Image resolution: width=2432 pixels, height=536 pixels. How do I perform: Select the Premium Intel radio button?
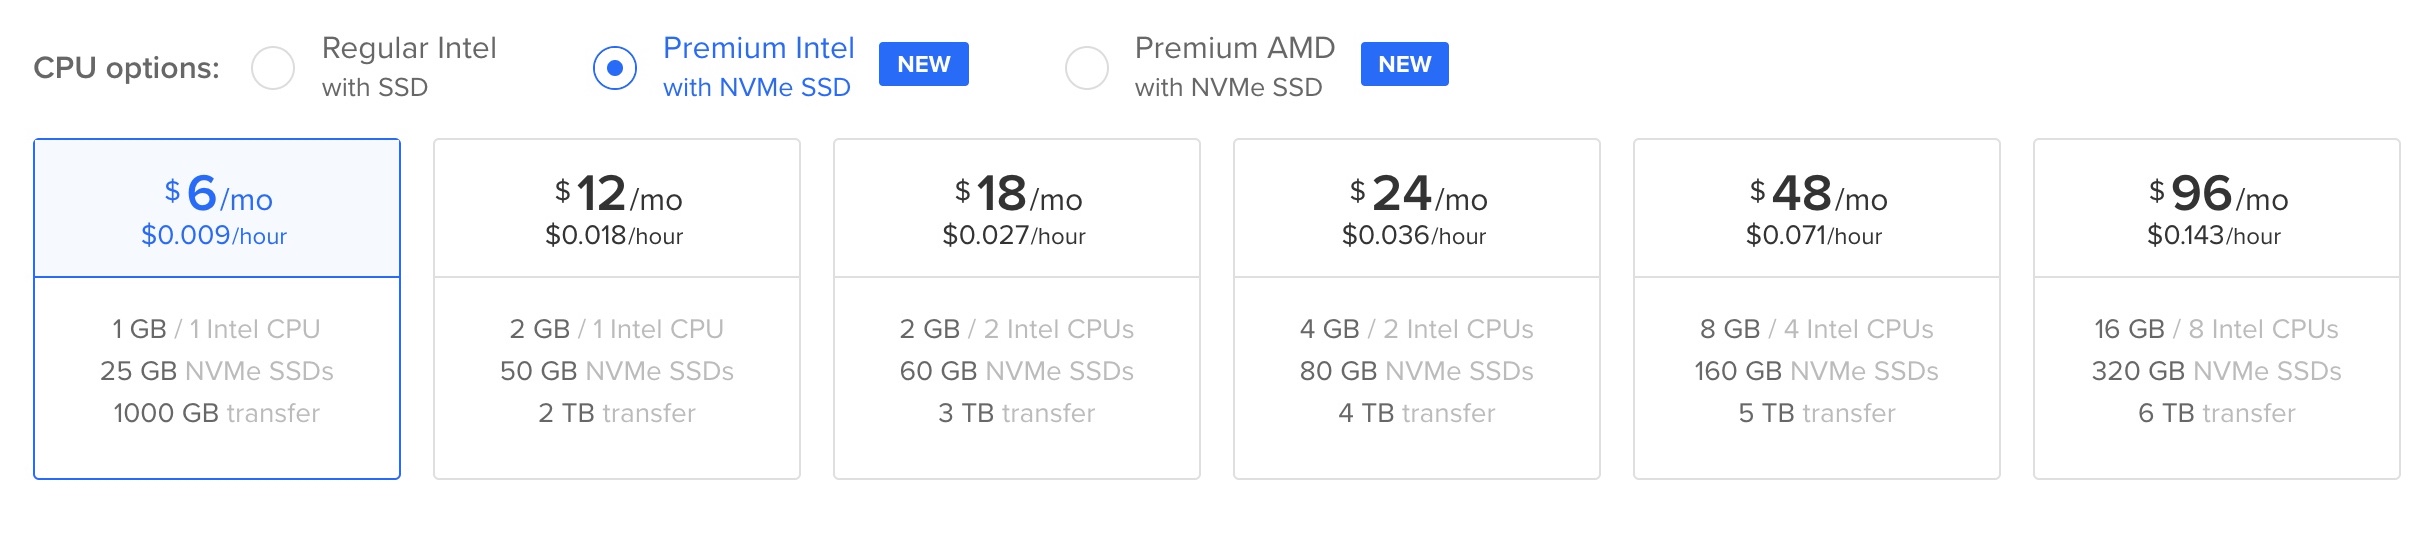615,68
